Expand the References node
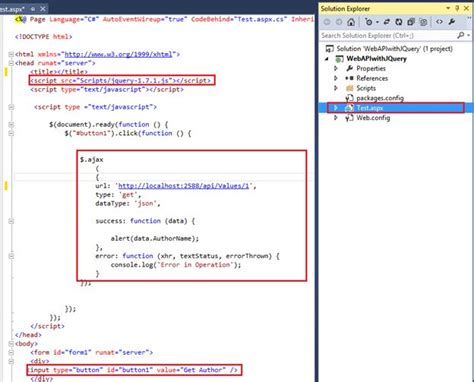Viewport: 474px width, 382px height. click(x=336, y=78)
